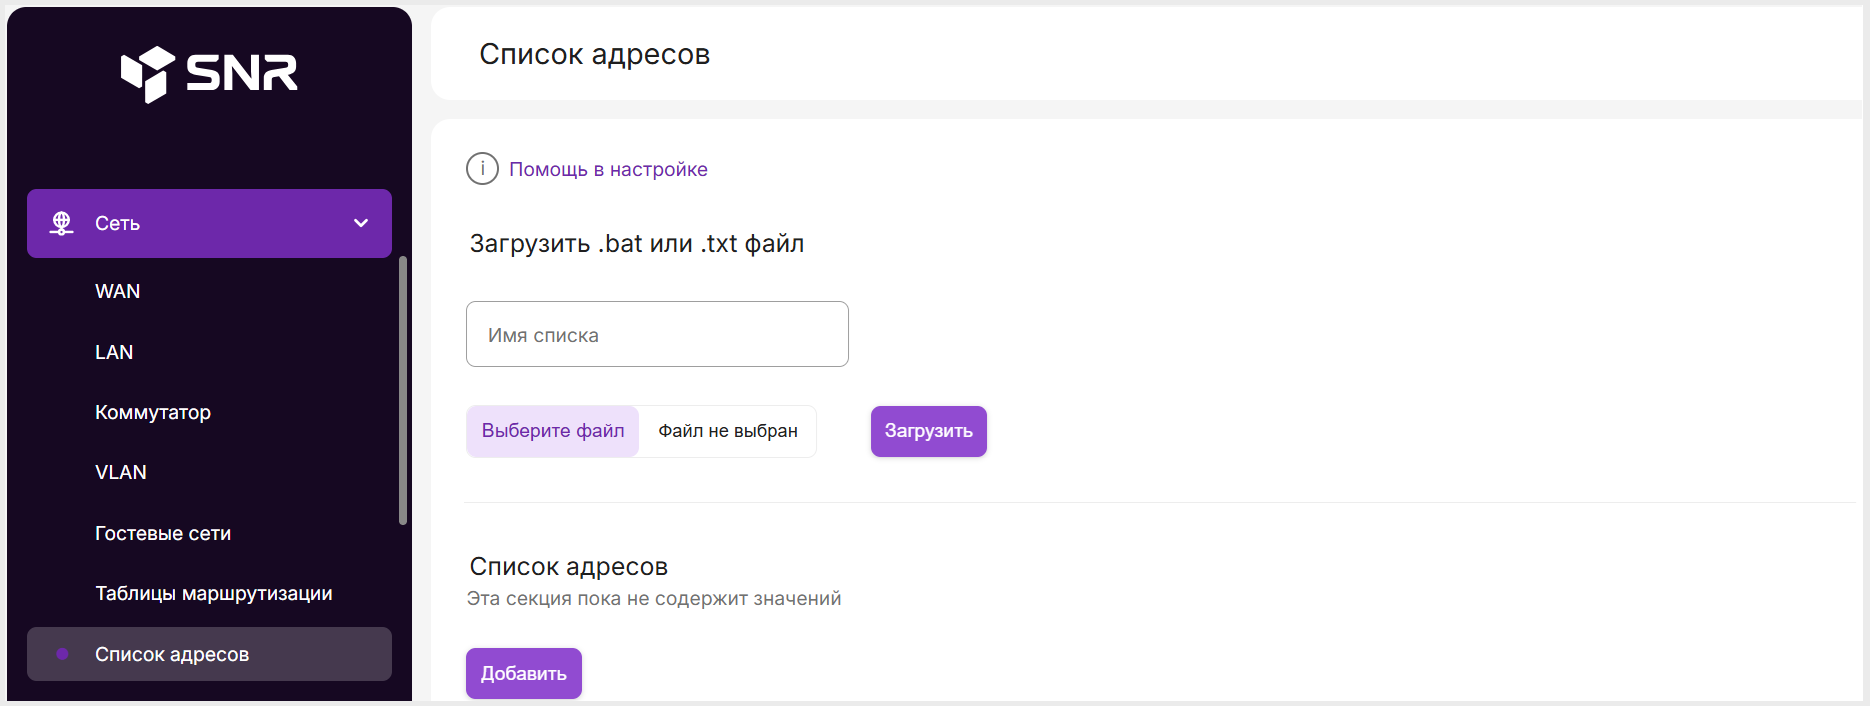Focus the Имя списка input field
Viewport: 1870px width, 706px height.
click(x=657, y=334)
